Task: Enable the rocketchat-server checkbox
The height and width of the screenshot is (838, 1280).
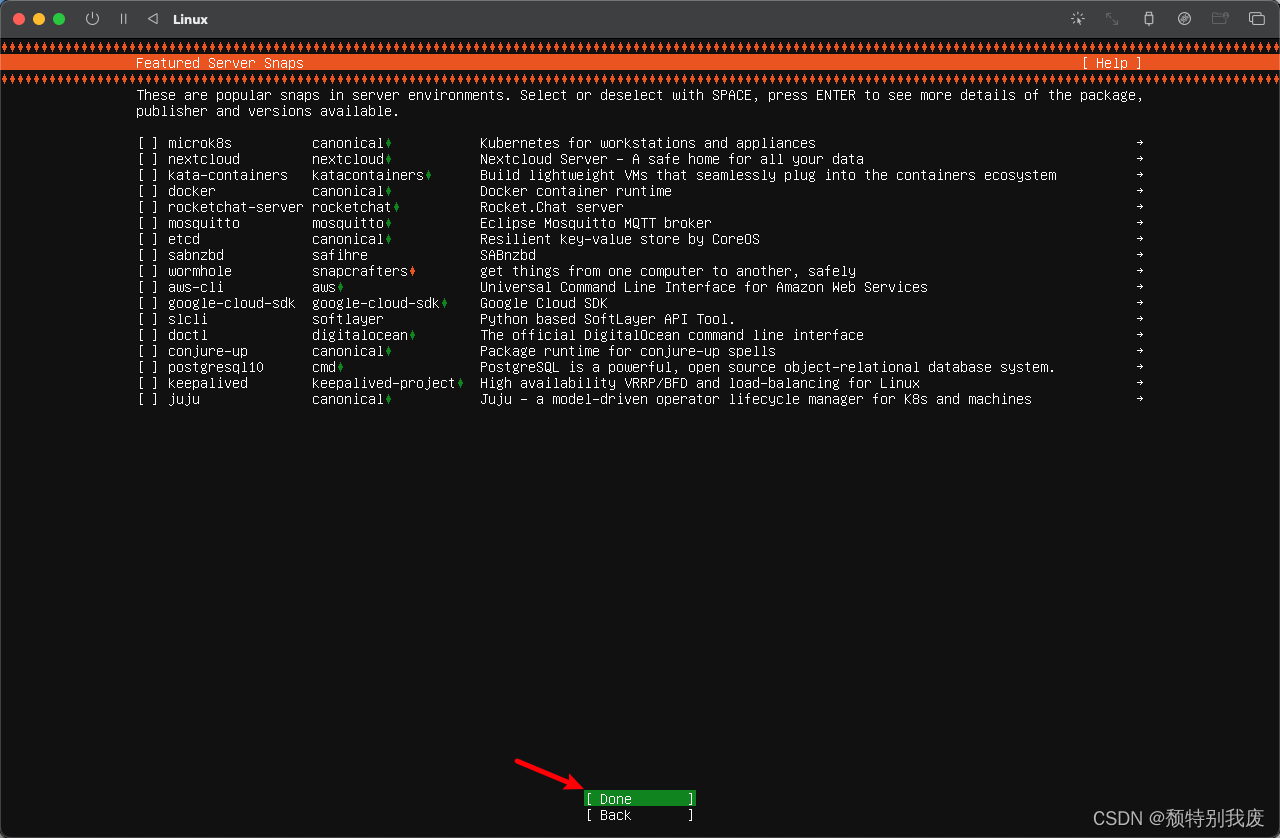Action: pyautogui.click(x=148, y=207)
